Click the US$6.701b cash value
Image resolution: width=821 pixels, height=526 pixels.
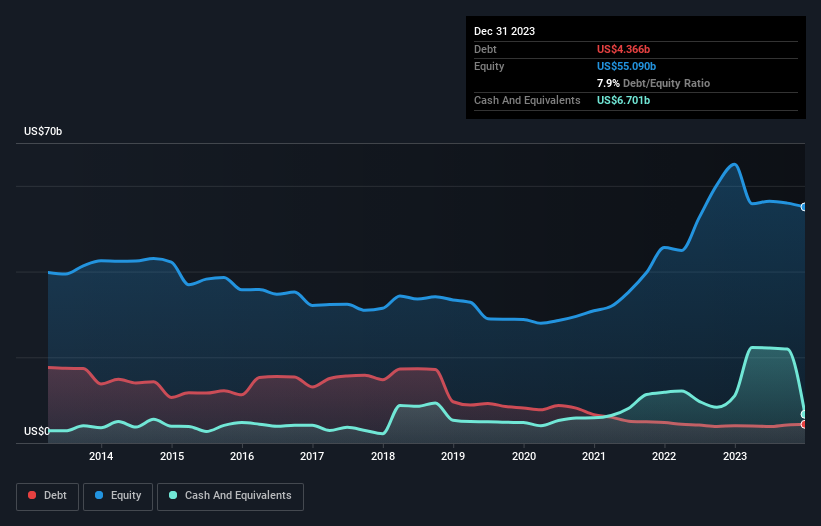623,100
